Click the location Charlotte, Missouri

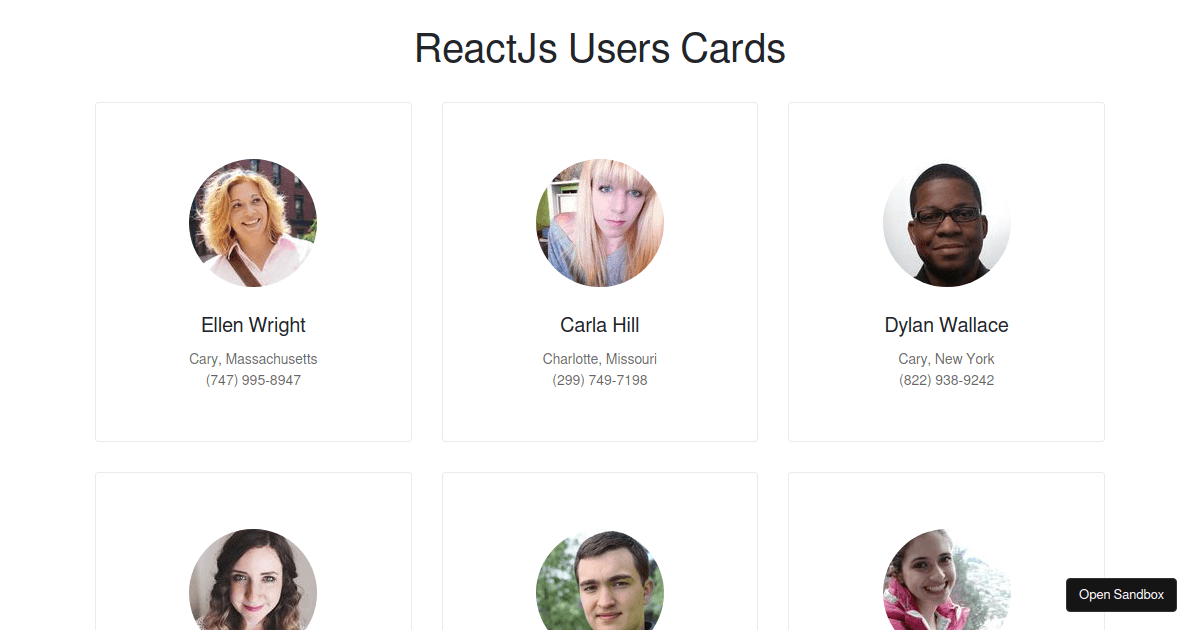pos(600,359)
